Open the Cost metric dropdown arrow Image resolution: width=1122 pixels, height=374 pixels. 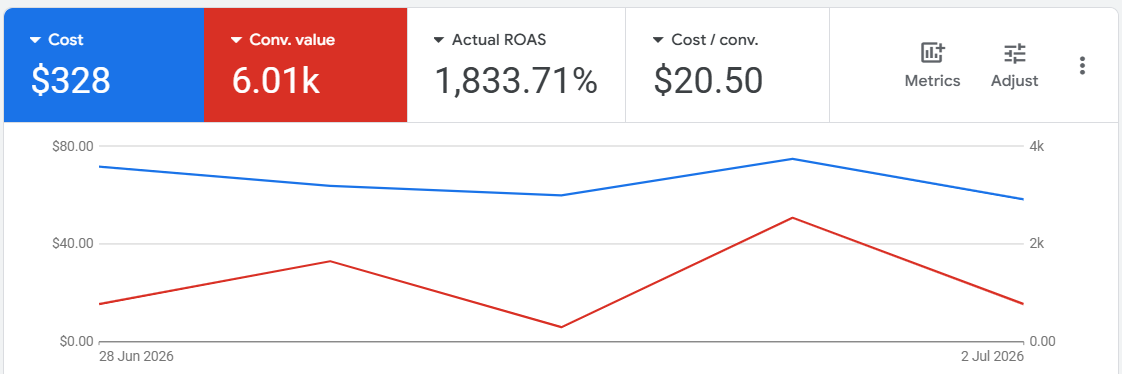(x=35, y=40)
